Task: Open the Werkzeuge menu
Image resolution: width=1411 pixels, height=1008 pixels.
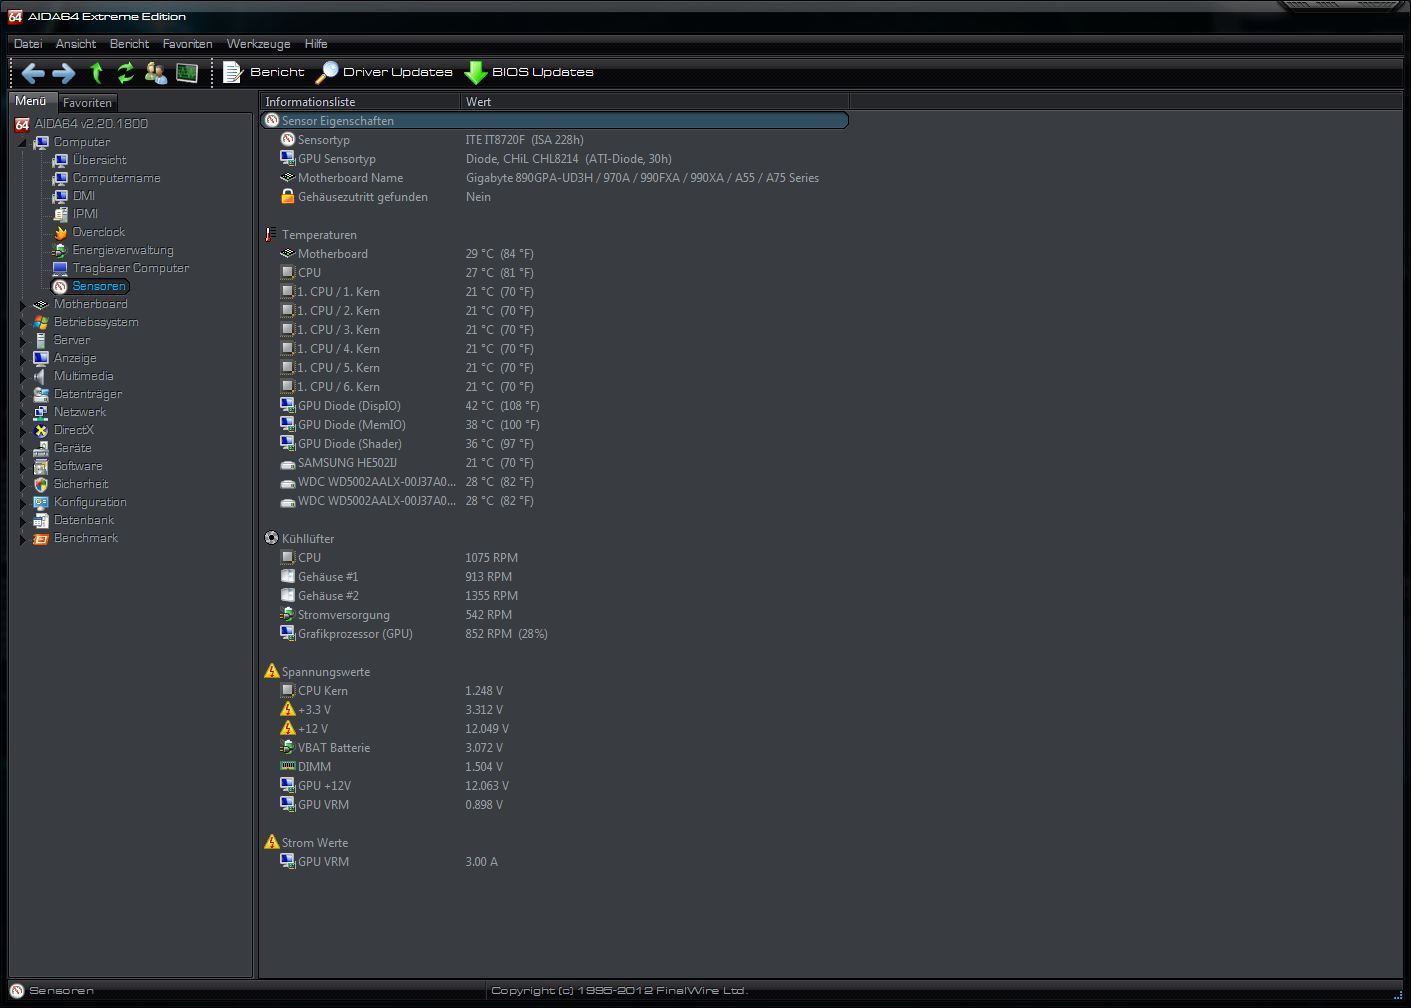Action: coord(258,44)
